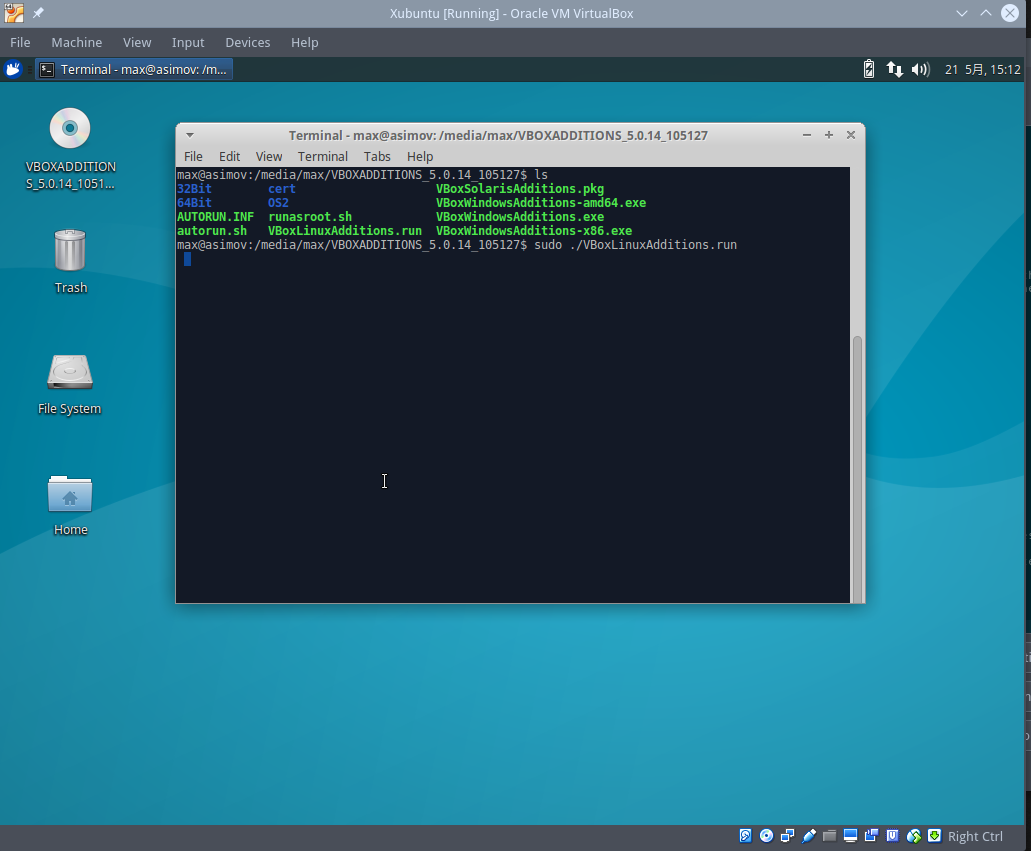Click VBoxWindowsAdditions-amd64.exe in the listing
This screenshot has width=1031, height=851.
[540, 203]
